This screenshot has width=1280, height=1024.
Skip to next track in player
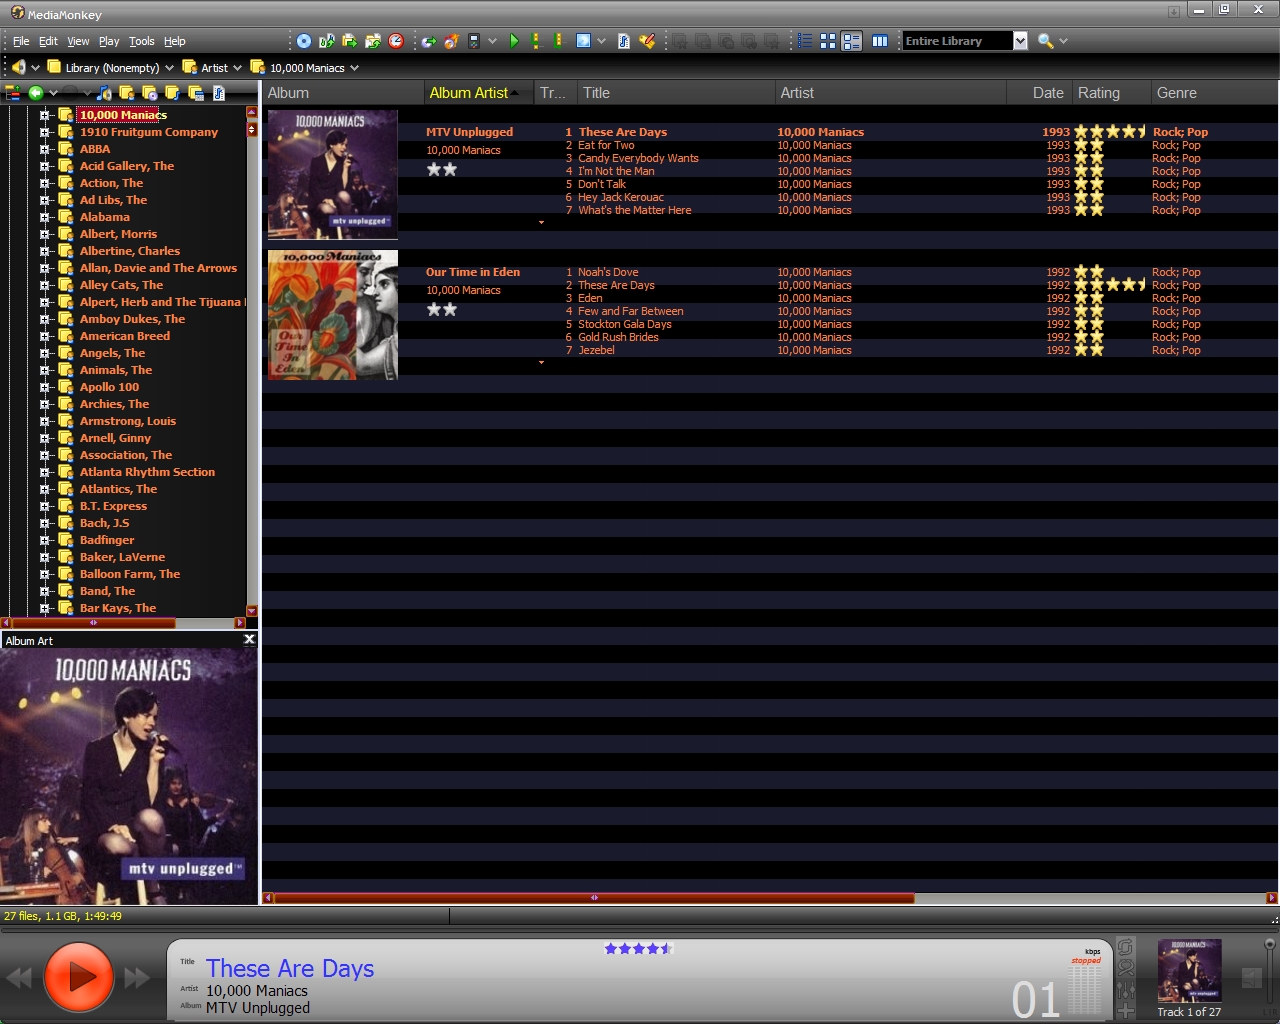137,978
